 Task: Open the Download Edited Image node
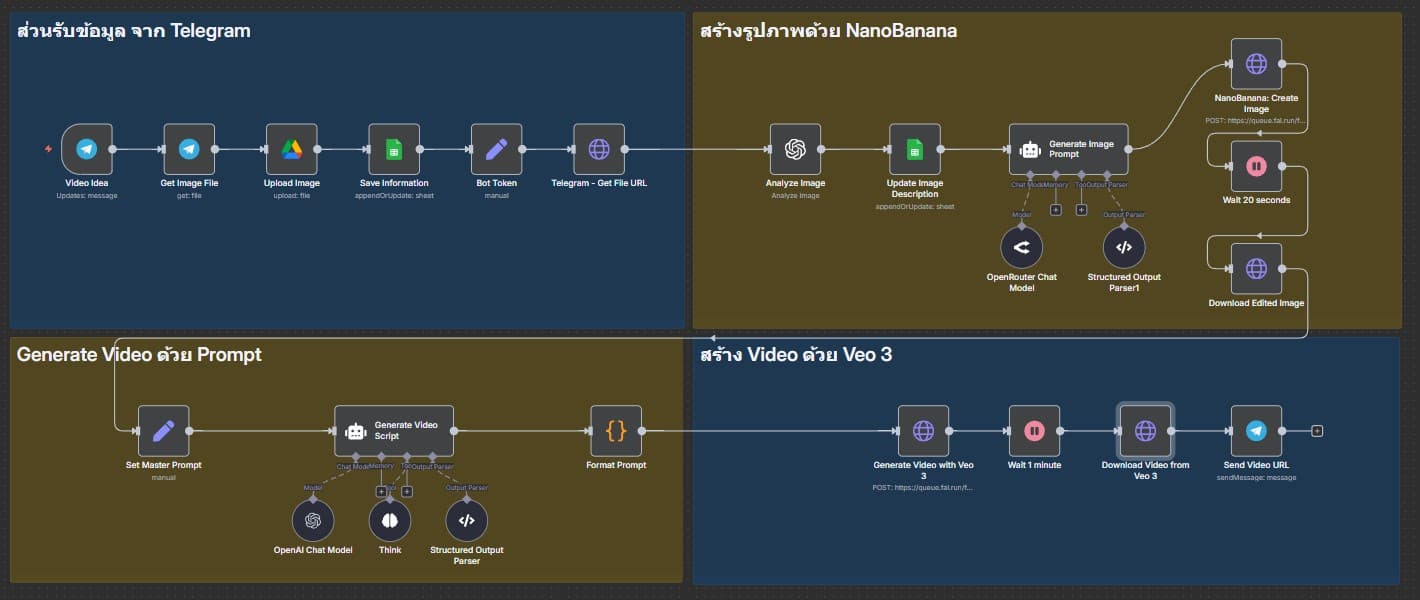coord(1256,269)
